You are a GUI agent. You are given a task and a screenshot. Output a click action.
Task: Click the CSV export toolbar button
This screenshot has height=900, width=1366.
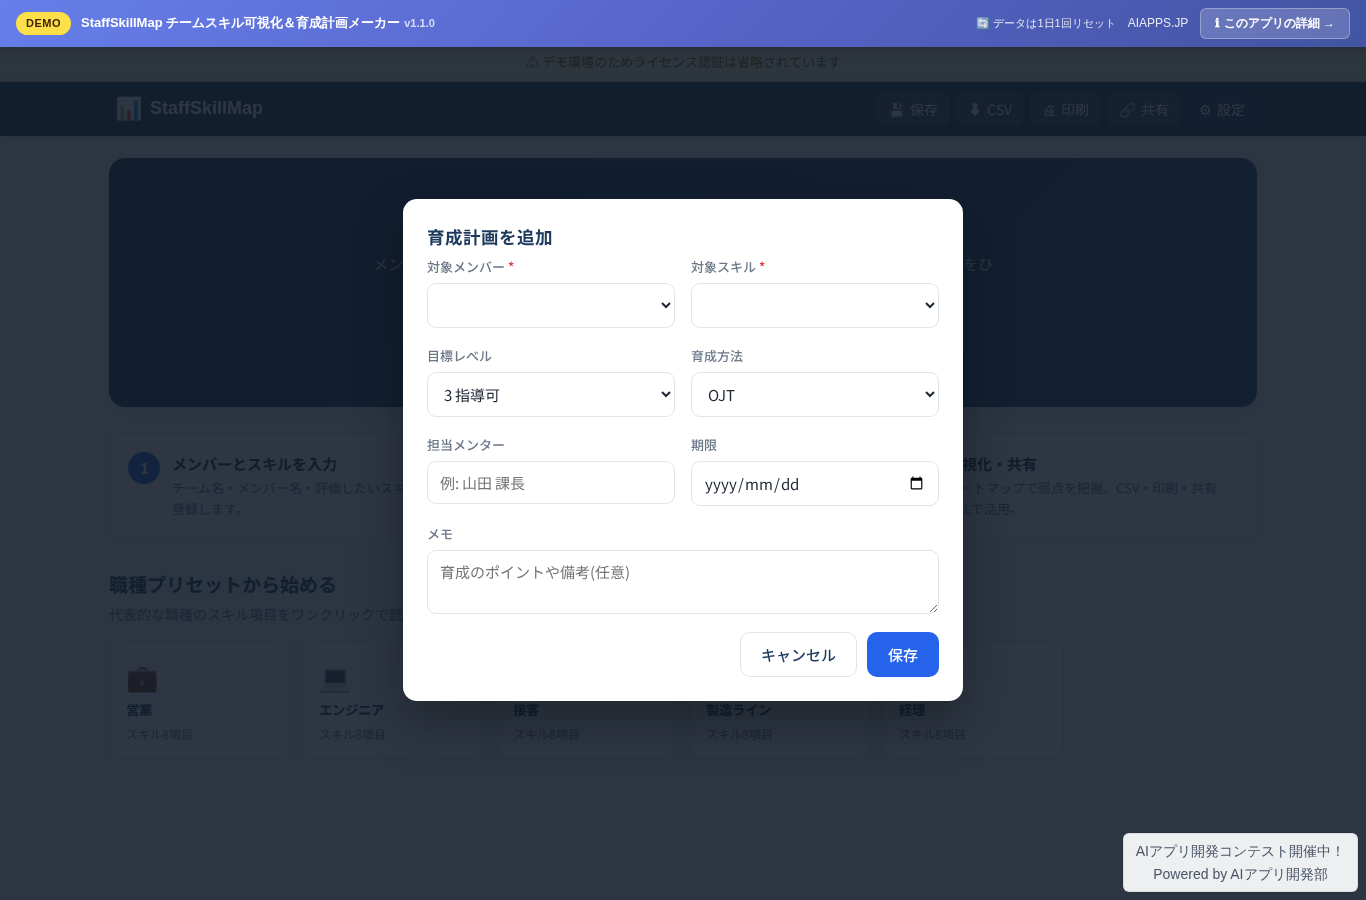pos(990,110)
